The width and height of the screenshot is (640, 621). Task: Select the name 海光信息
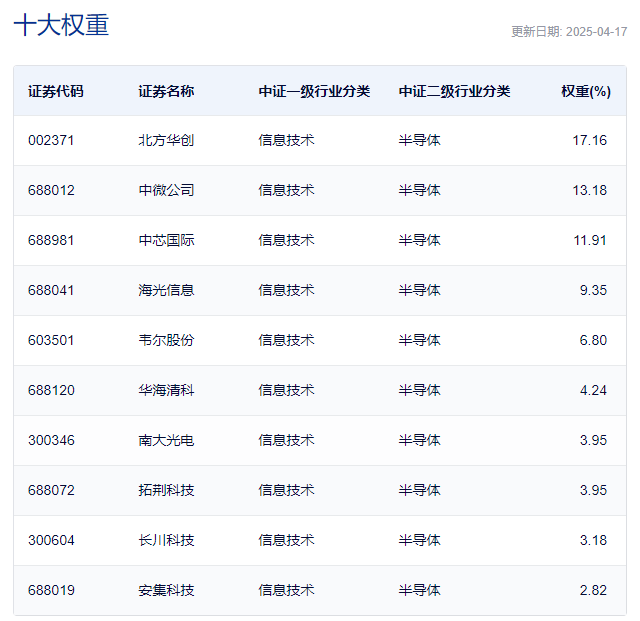pos(166,290)
